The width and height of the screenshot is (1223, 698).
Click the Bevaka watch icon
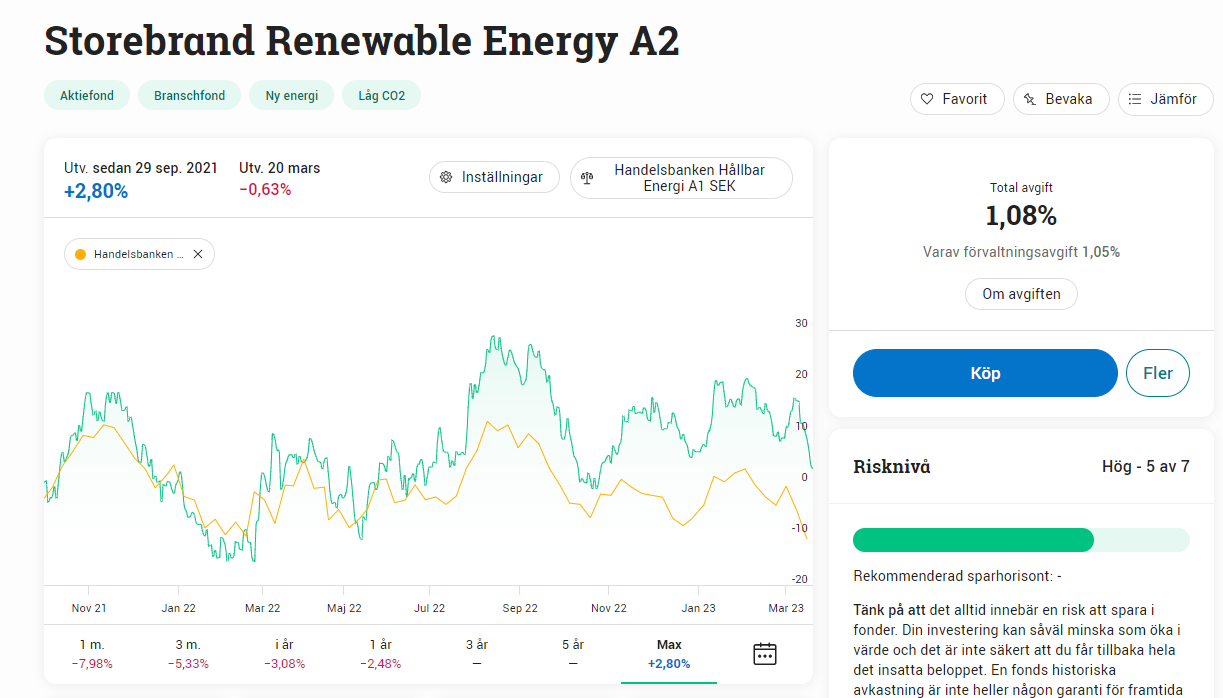tap(1030, 99)
